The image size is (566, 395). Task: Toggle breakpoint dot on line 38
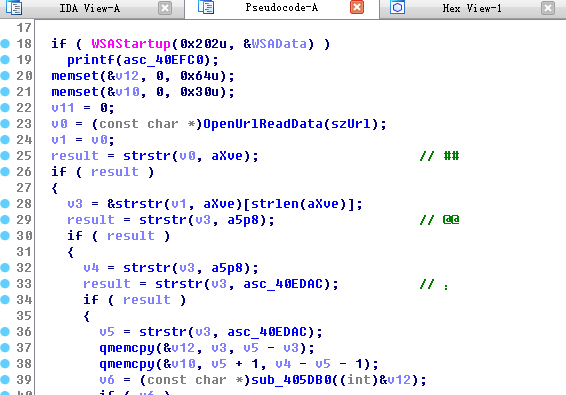pyautogui.click(x=5, y=364)
